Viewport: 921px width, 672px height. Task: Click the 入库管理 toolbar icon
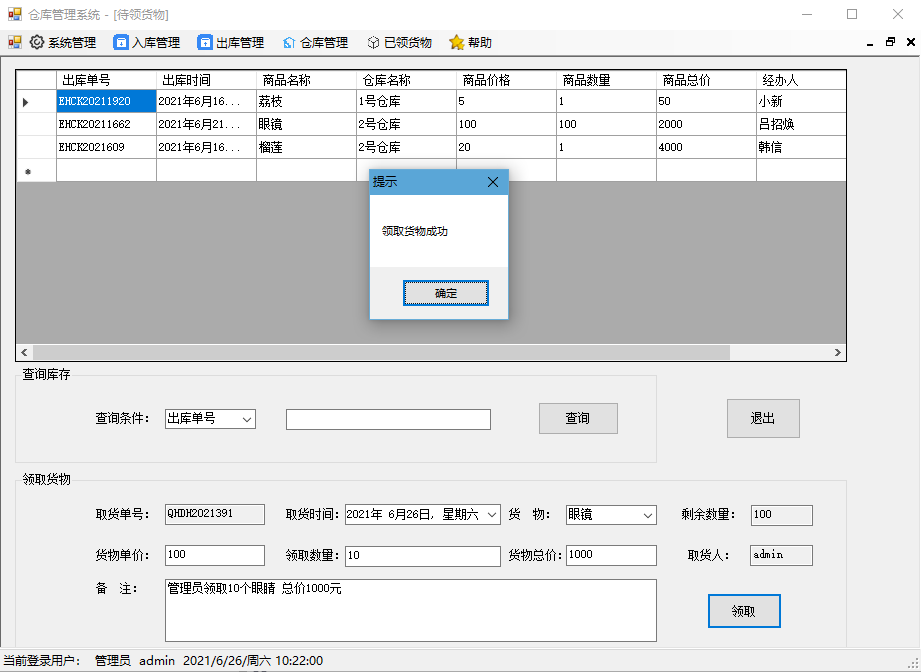click(x=121, y=43)
